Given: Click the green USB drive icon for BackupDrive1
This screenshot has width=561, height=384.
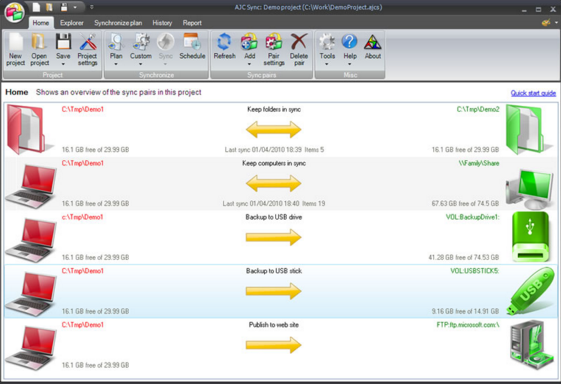Looking at the screenshot, I should pyautogui.click(x=530, y=237).
